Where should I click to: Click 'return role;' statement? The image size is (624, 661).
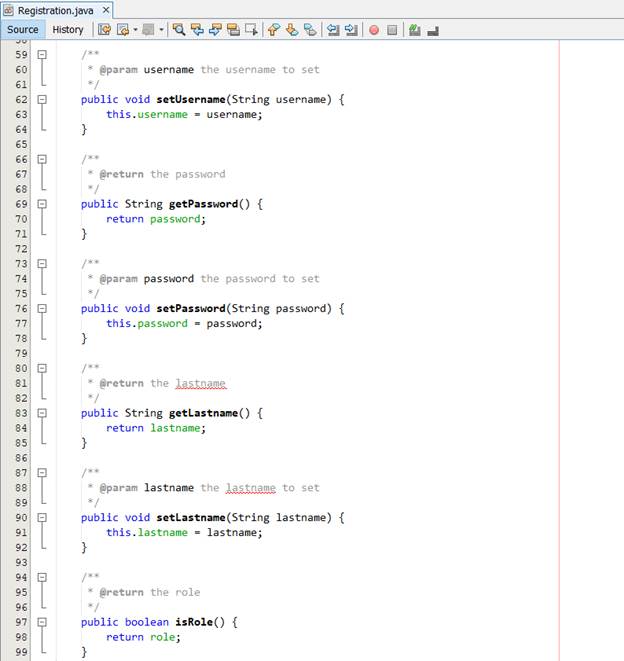[x=143, y=637]
